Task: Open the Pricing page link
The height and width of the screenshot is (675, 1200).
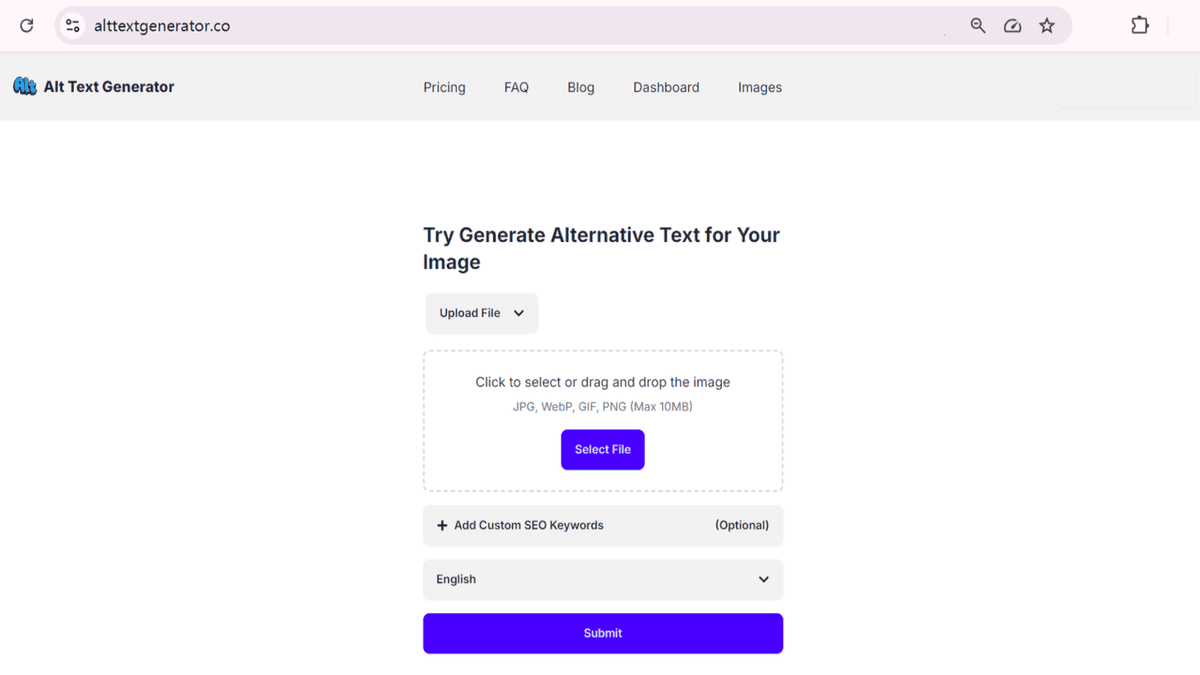Action: coord(444,87)
